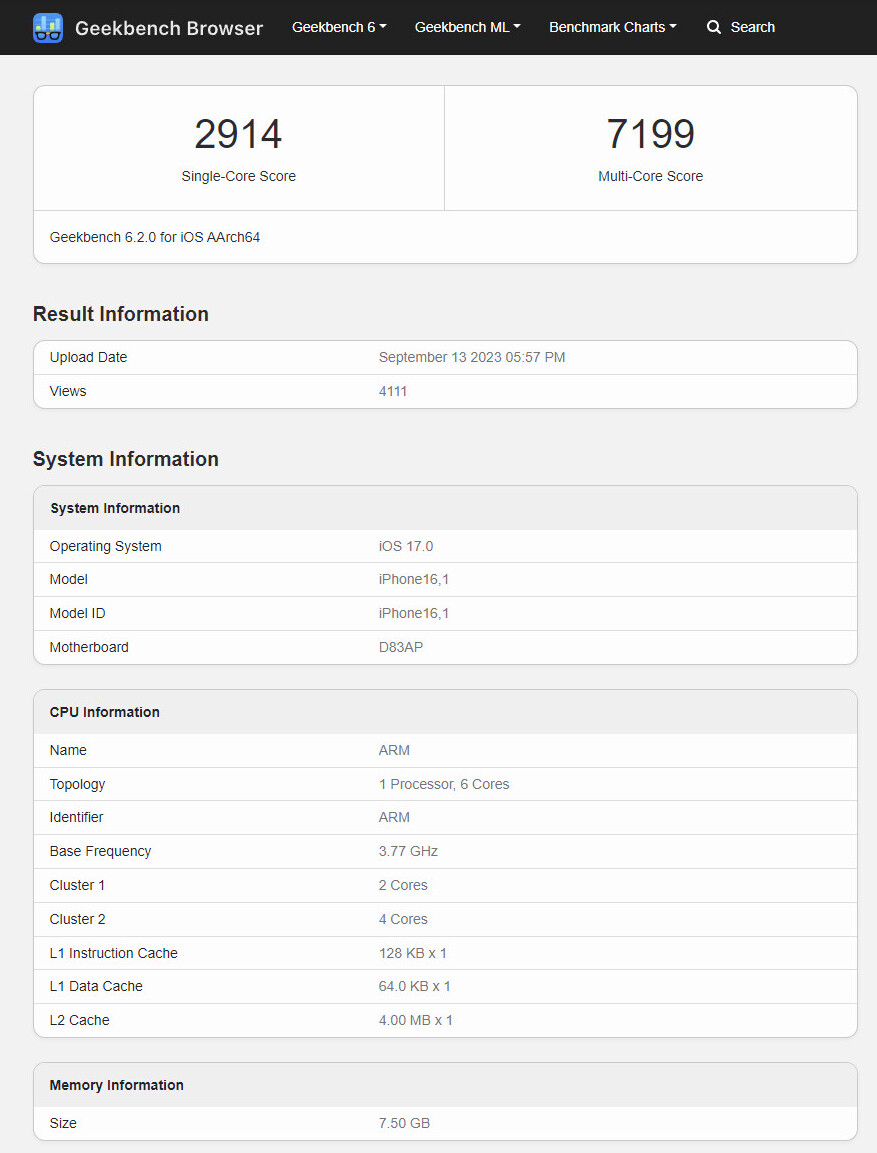This screenshot has height=1153, width=877.
Task: Click the Memory Size value 7.50 GB
Action: click(x=404, y=1123)
